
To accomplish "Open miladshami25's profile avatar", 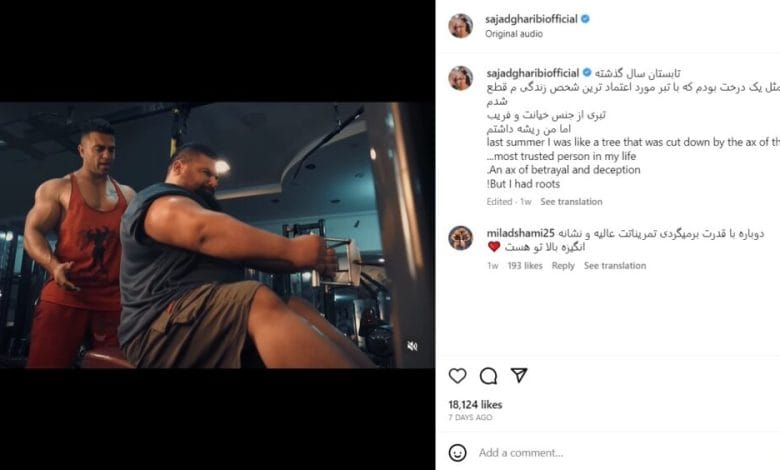I will point(460,237).
